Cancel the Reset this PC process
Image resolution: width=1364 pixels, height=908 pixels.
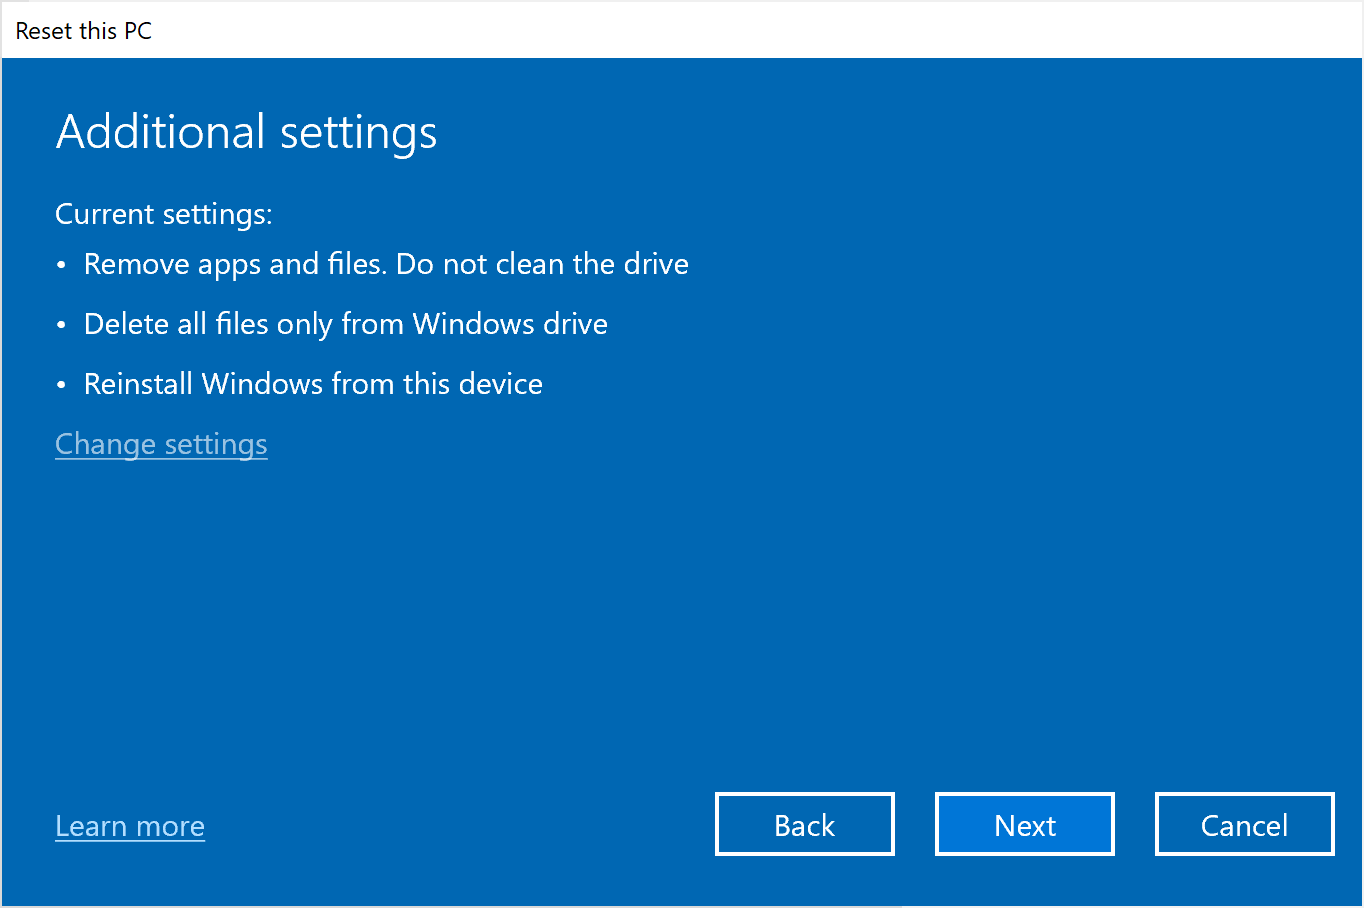pos(1244,824)
